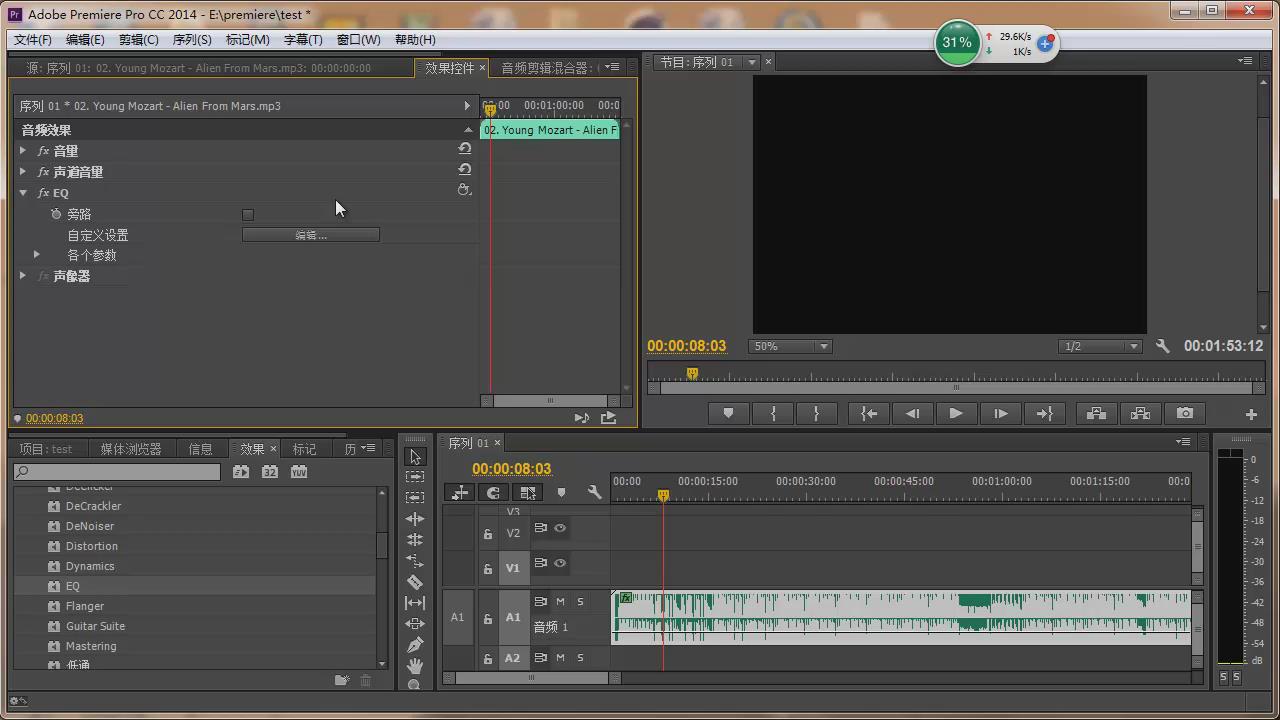This screenshot has height=720, width=1280.
Task: Toggle V2 track visibility eye
Action: [x=560, y=528]
